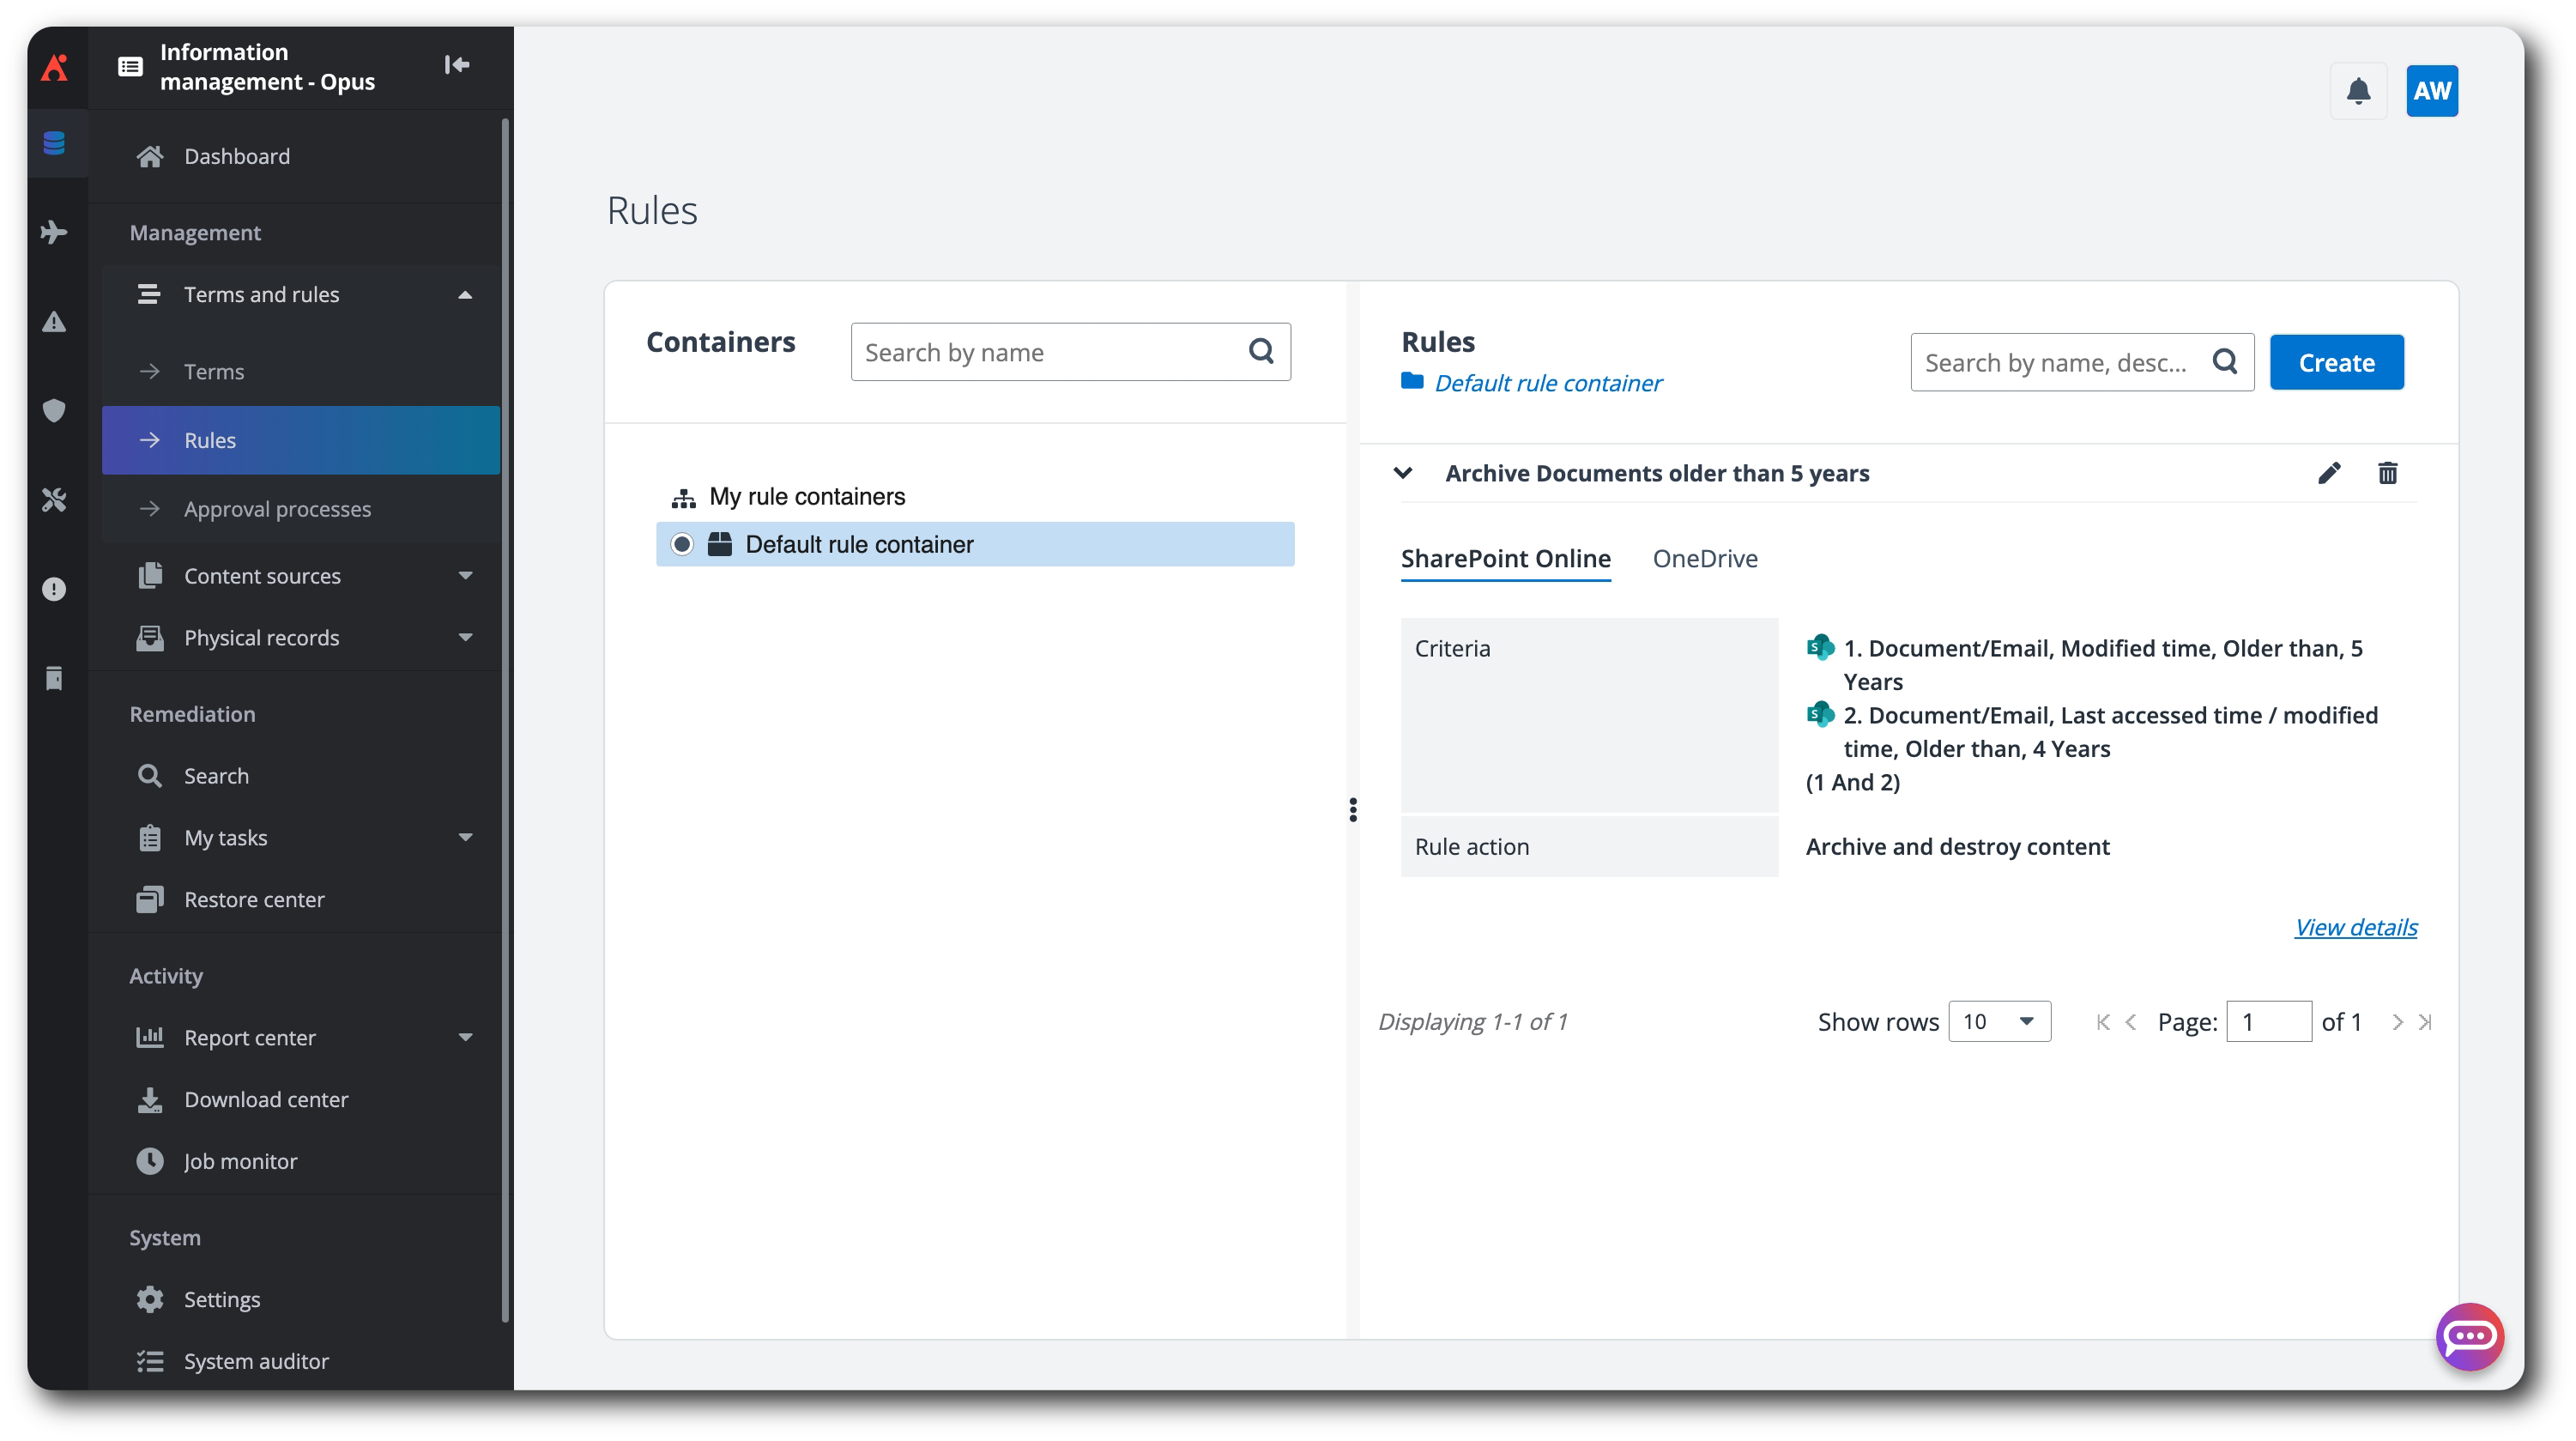Click the vertical panel splitter handle
This screenshot has width=2576, height=1441.
1353,810
